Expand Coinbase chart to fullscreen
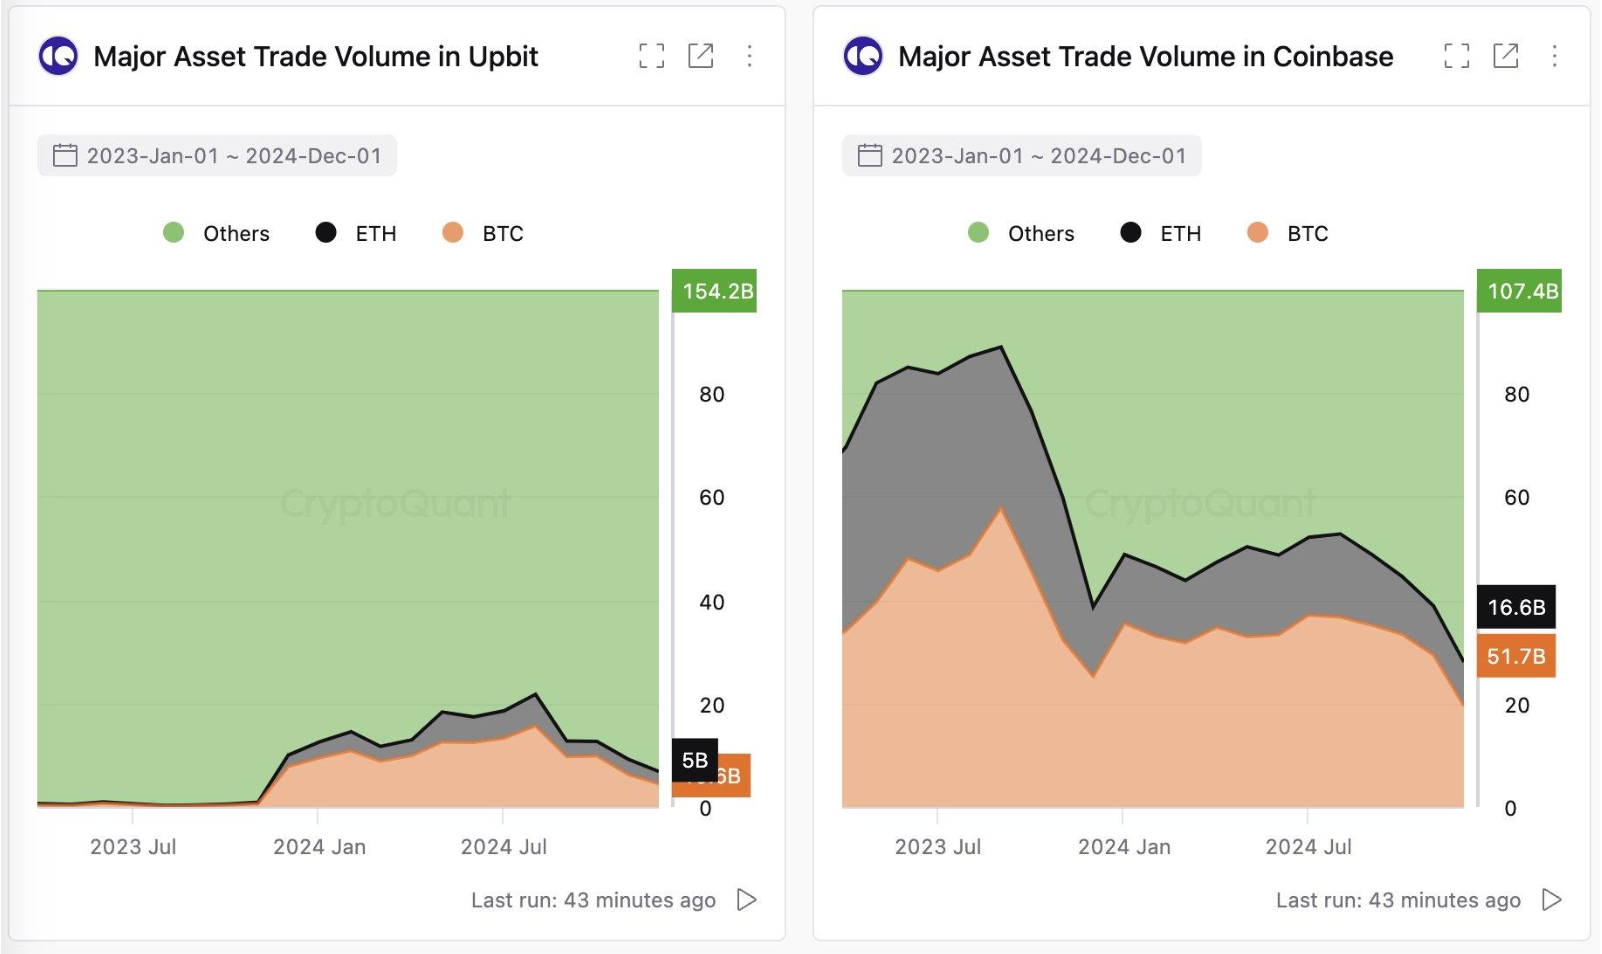Viewport: 1602px width, 954px height. pos(1456,56)
